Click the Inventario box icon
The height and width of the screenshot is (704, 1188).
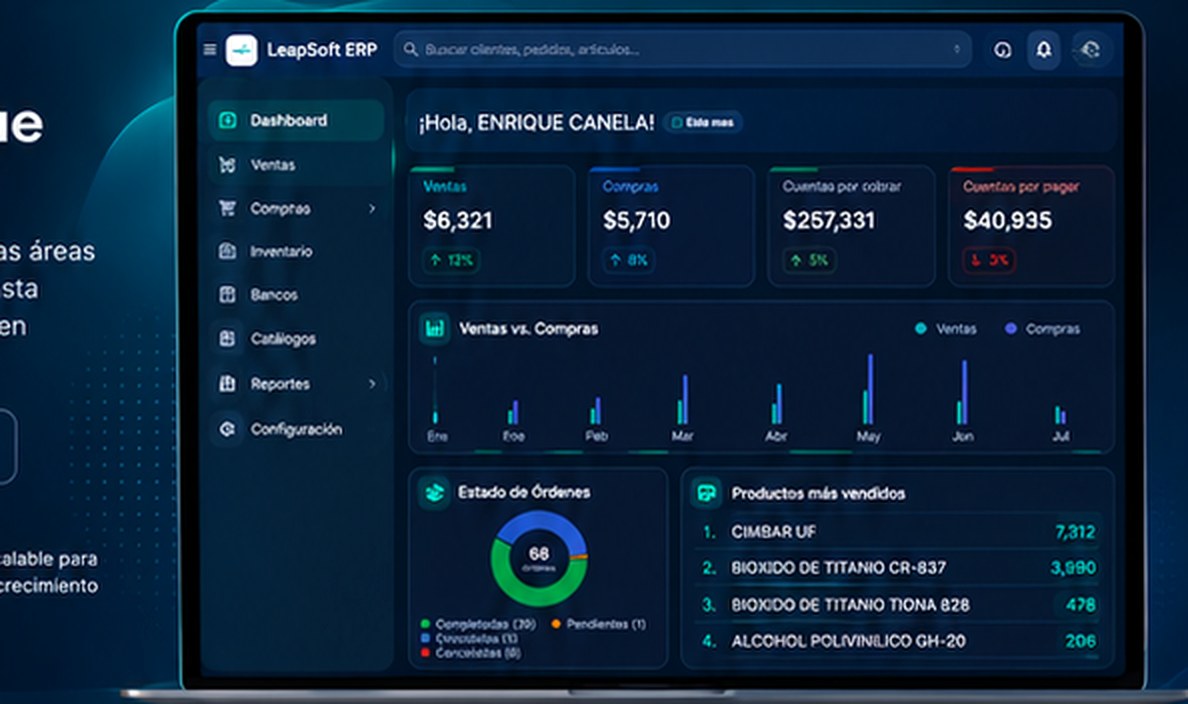pos(227,251)
